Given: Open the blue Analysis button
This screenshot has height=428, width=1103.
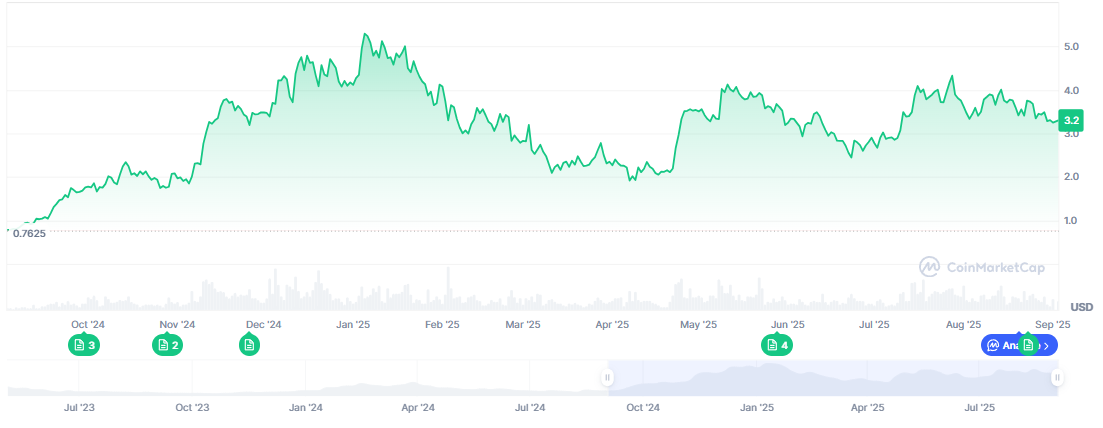Looking at the screenshot, I should point(1003,345).
